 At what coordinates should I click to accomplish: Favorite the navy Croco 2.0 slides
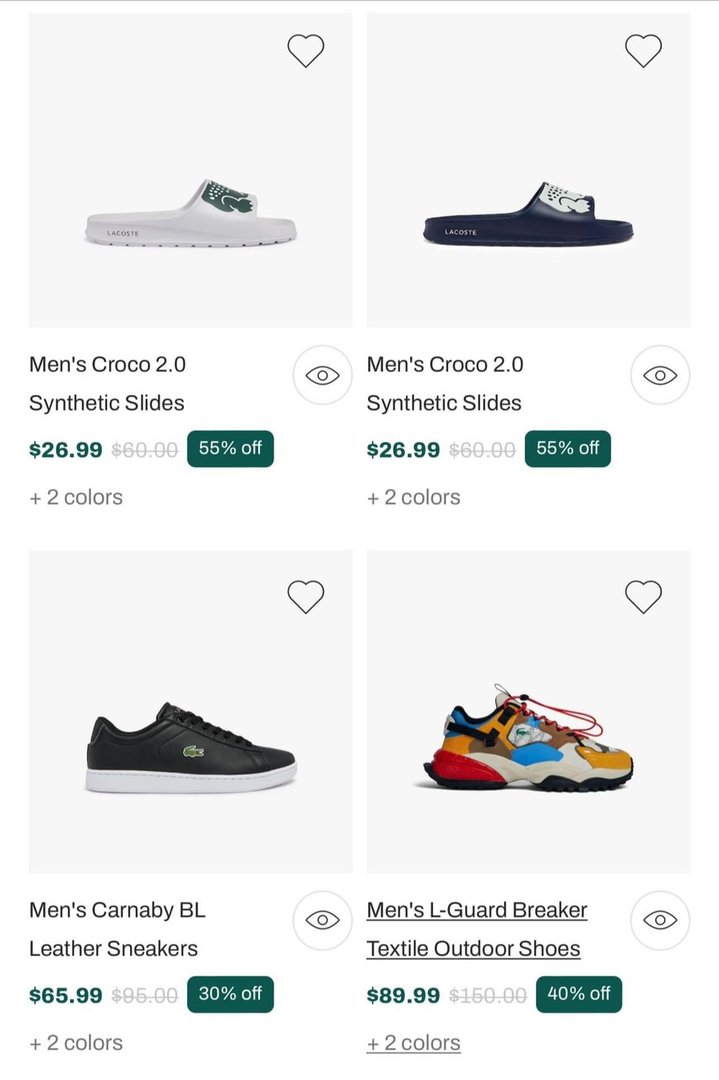click(x=643, y=50)
